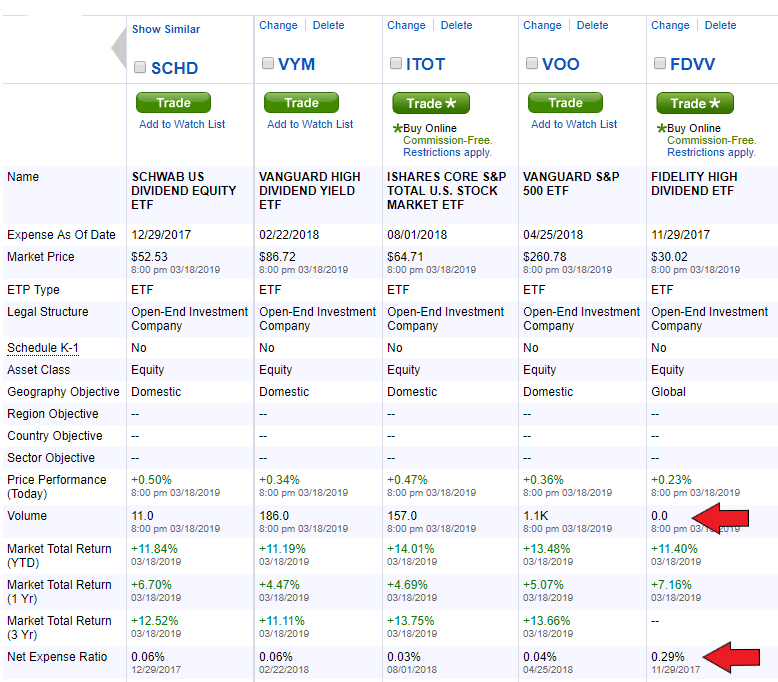Viewport: 778px width, 682px height.
Task: Click the starred Trade button for ITOT
Action: pos(430,103)
